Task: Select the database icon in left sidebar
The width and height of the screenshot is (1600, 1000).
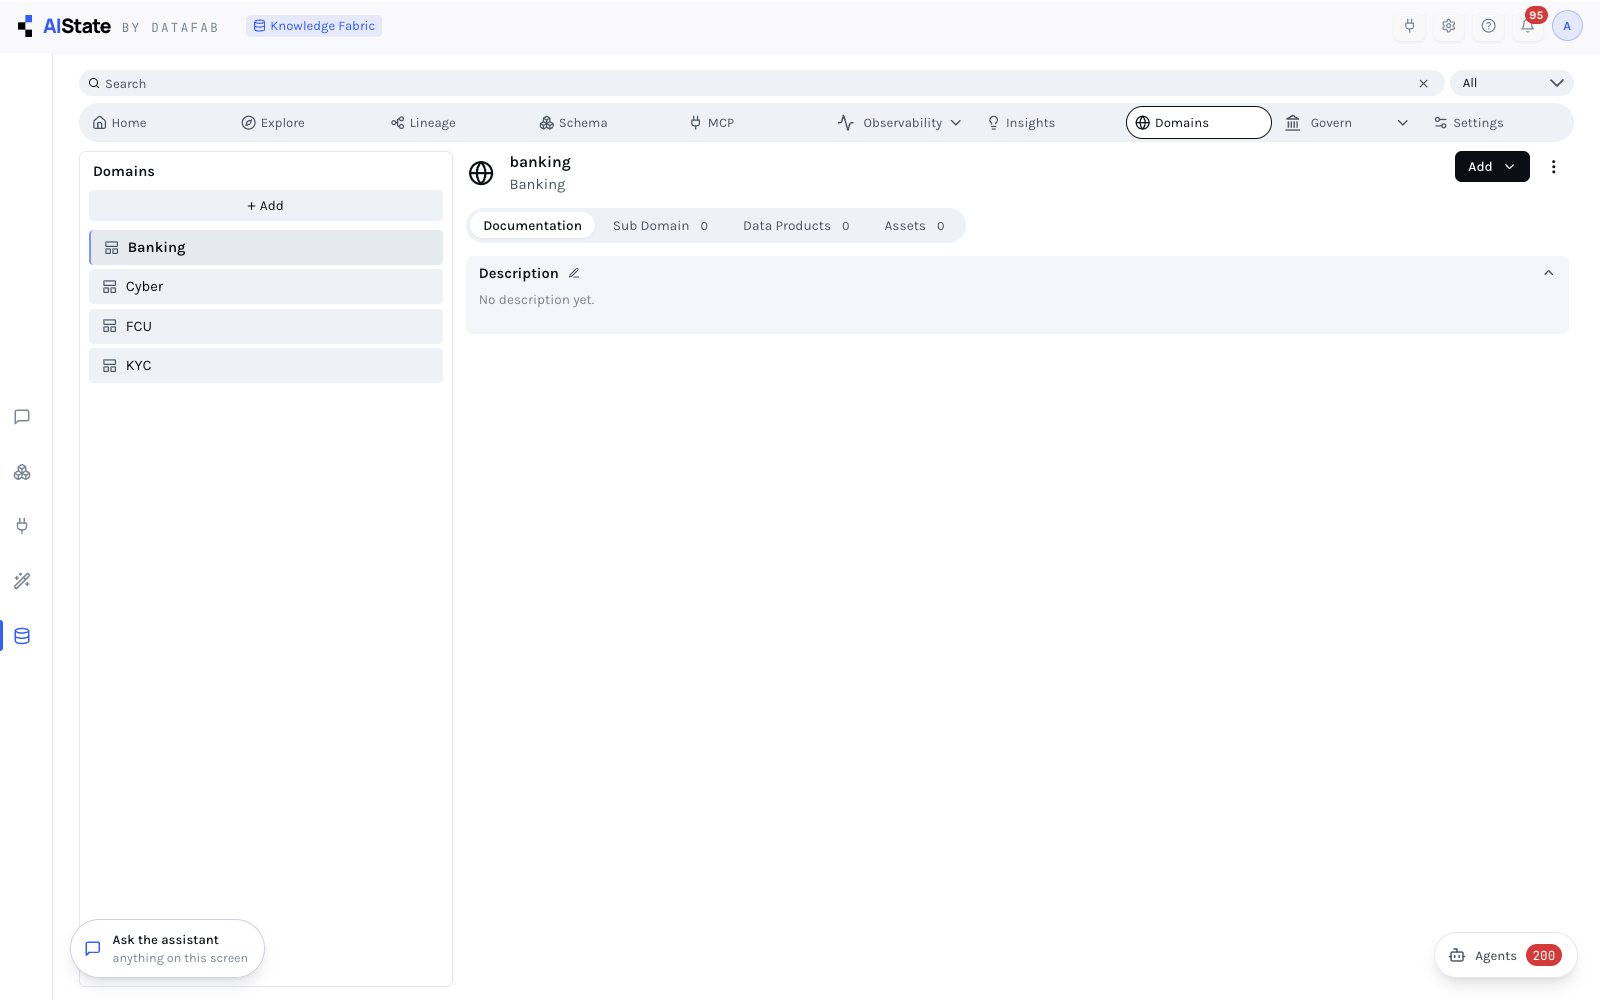Action: [22, 636]
